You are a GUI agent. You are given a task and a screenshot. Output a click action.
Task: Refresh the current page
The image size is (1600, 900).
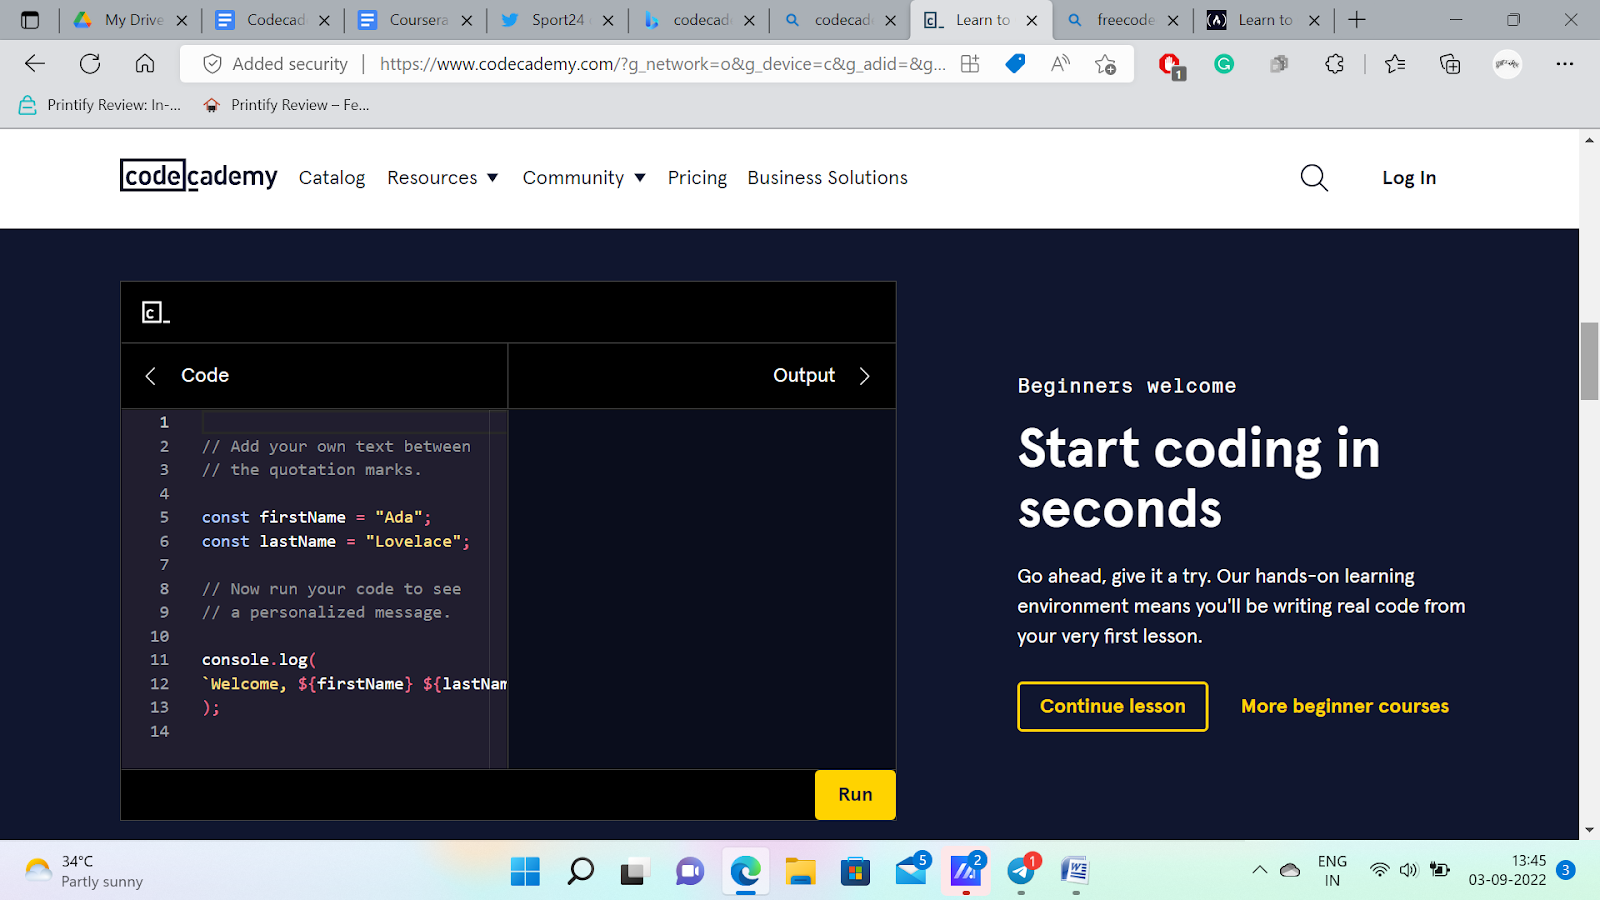coord(90,64)
